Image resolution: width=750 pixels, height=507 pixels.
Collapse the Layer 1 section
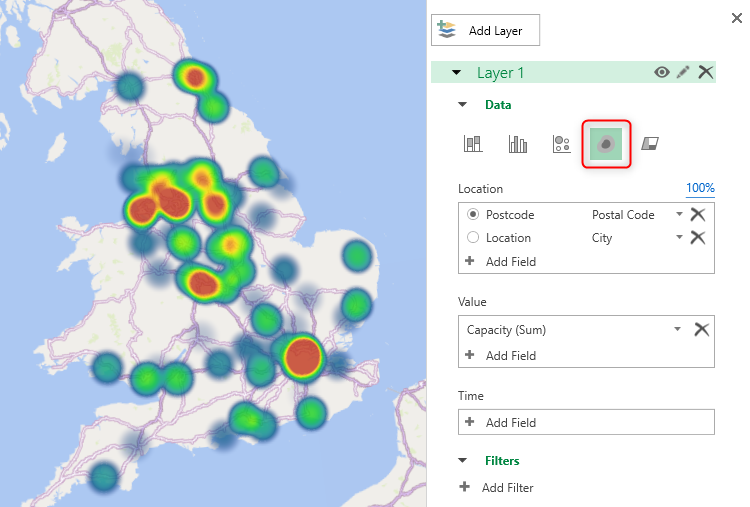(456, 73)
